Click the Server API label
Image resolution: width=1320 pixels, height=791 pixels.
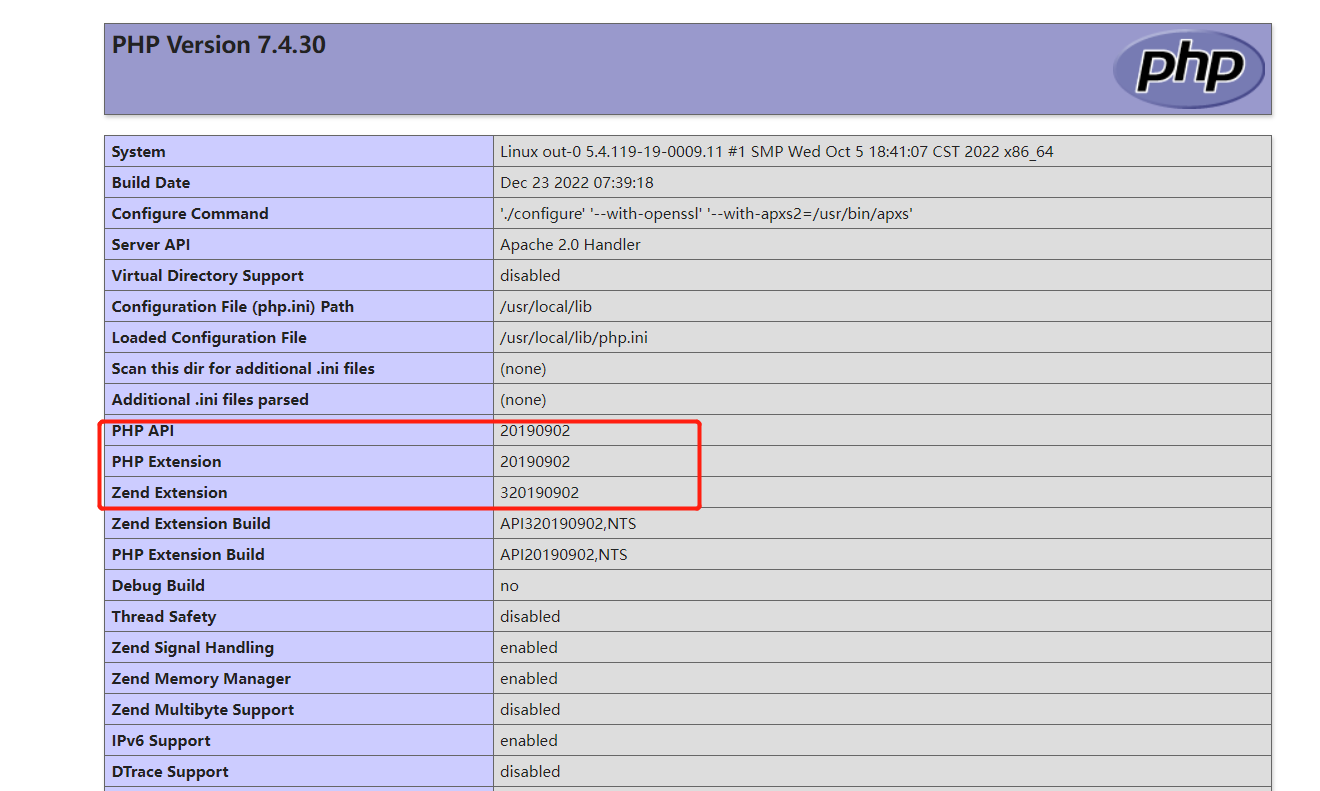(151, 245)
